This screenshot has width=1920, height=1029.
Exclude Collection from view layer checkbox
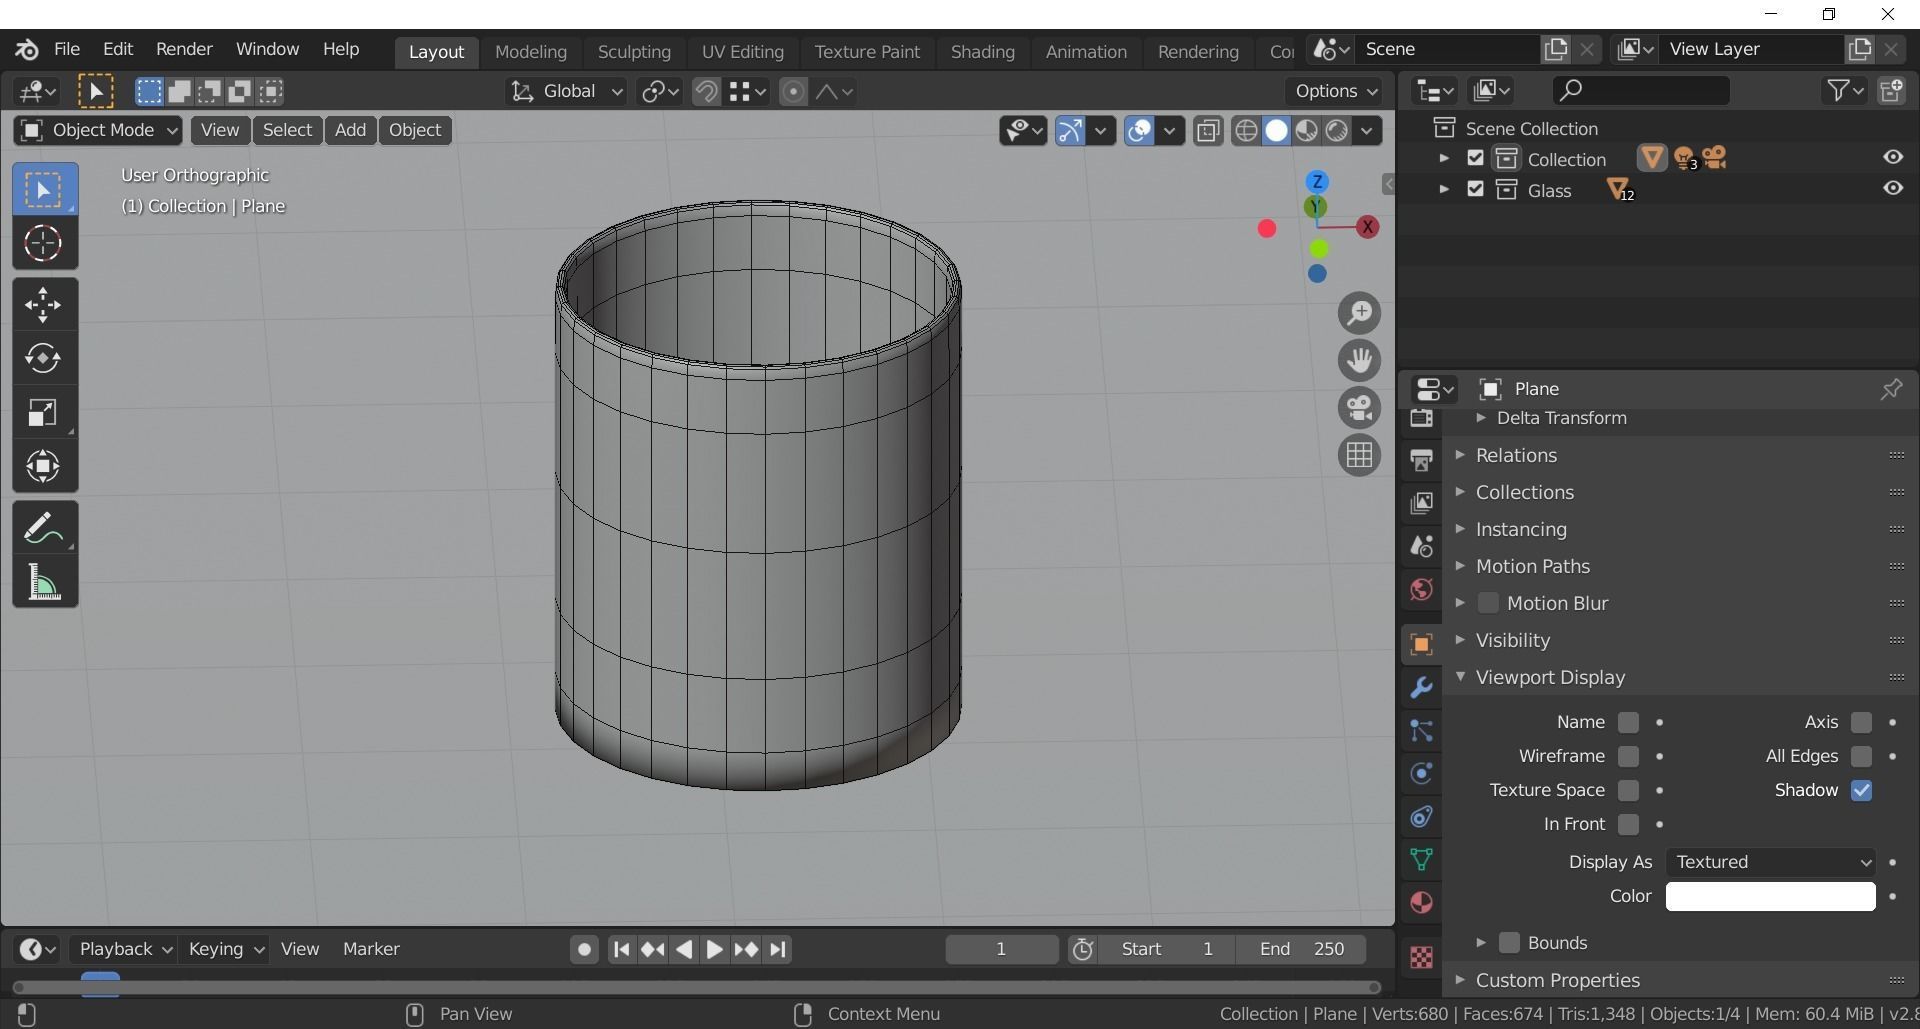click(1475, 159)
